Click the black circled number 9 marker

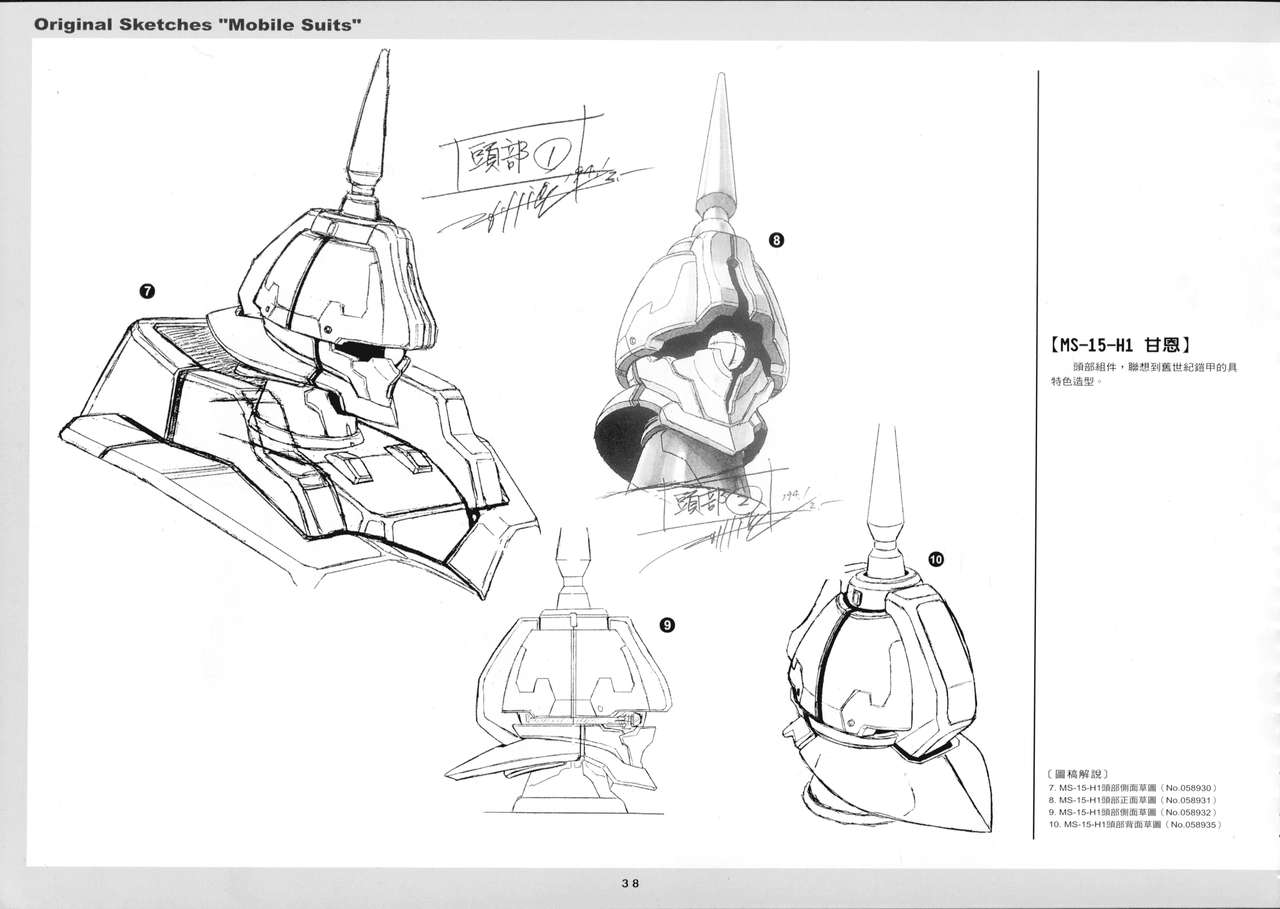click(x=666, y=625)
